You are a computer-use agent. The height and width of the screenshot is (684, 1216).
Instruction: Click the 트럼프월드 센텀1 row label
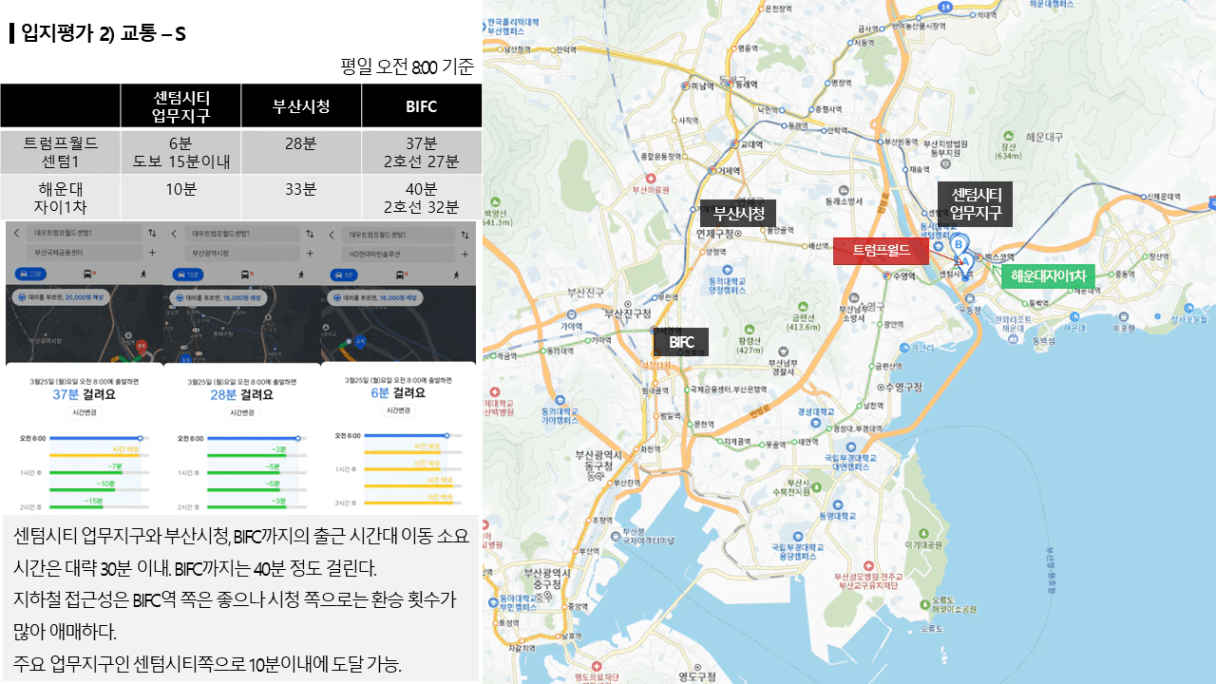[x=61, y=152]
